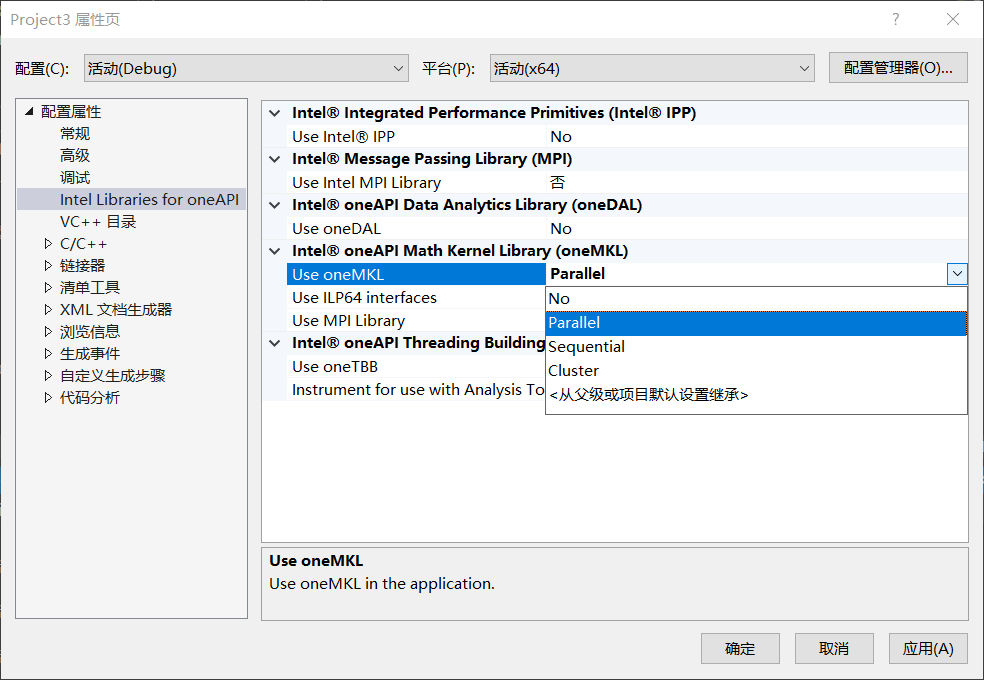Viewport: 984px width, 680px height.
Task: Click the Use oneMKL dropdown arrow button
Action: click(956, 274)
